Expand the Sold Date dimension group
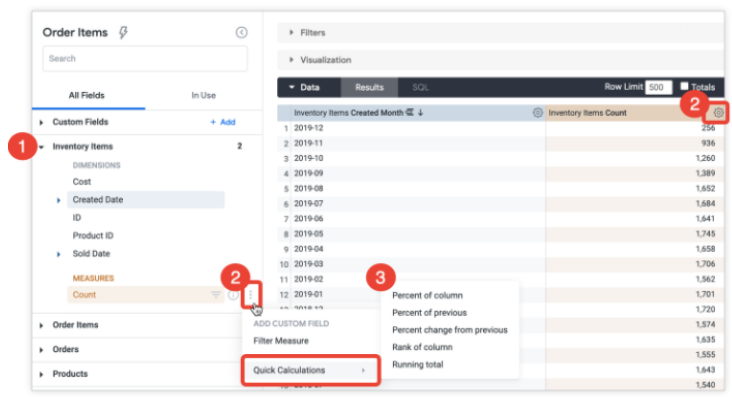The height and width of the screenshot is (397, 732). click(58, 255)
